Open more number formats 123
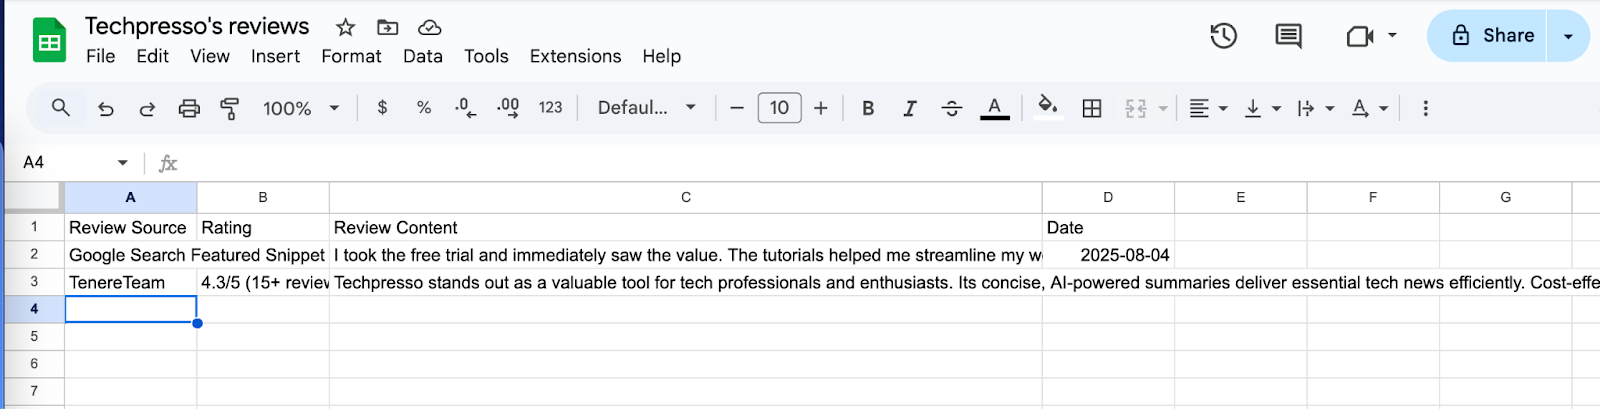 (550, 107)
